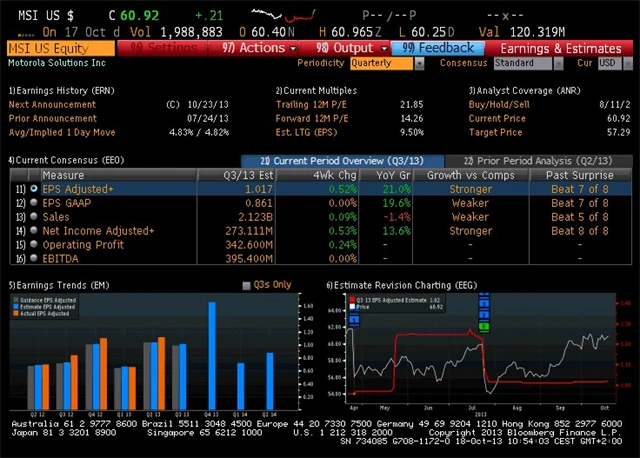Open the Settings button

pos(158,47)
